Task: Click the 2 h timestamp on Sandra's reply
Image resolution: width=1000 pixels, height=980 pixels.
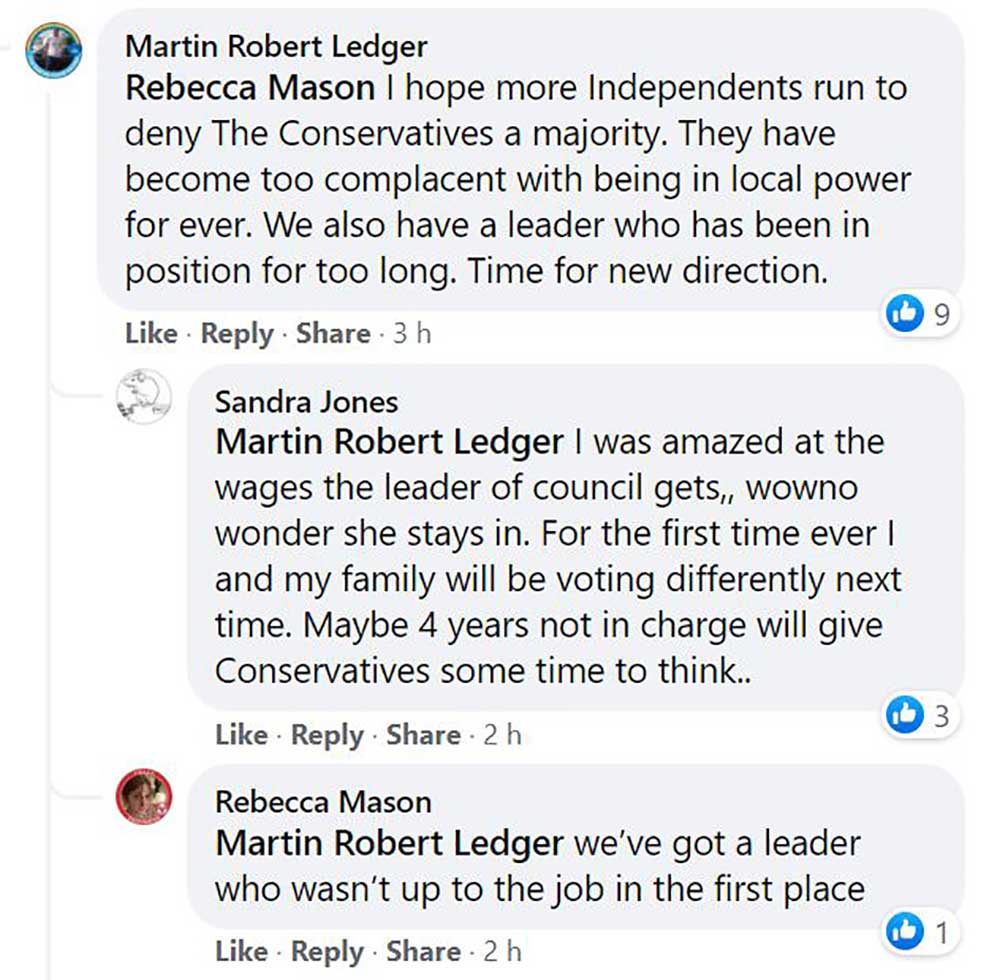Action: click(x=502, y=735)
